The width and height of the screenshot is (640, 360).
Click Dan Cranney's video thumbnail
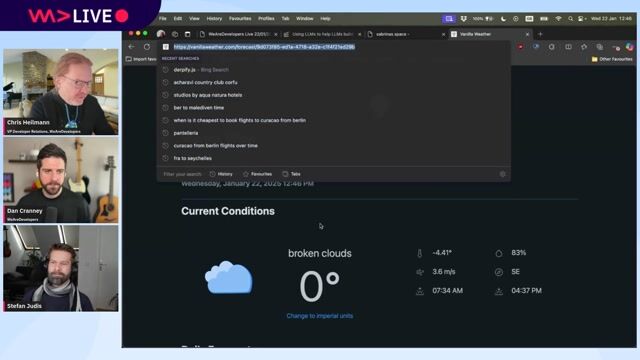tap(61, 180)
